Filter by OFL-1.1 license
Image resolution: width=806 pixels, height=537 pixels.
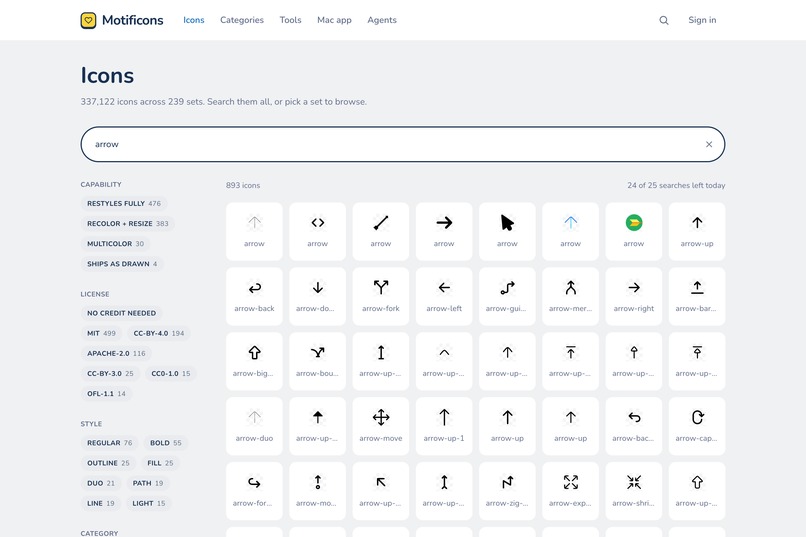[106, 394]
